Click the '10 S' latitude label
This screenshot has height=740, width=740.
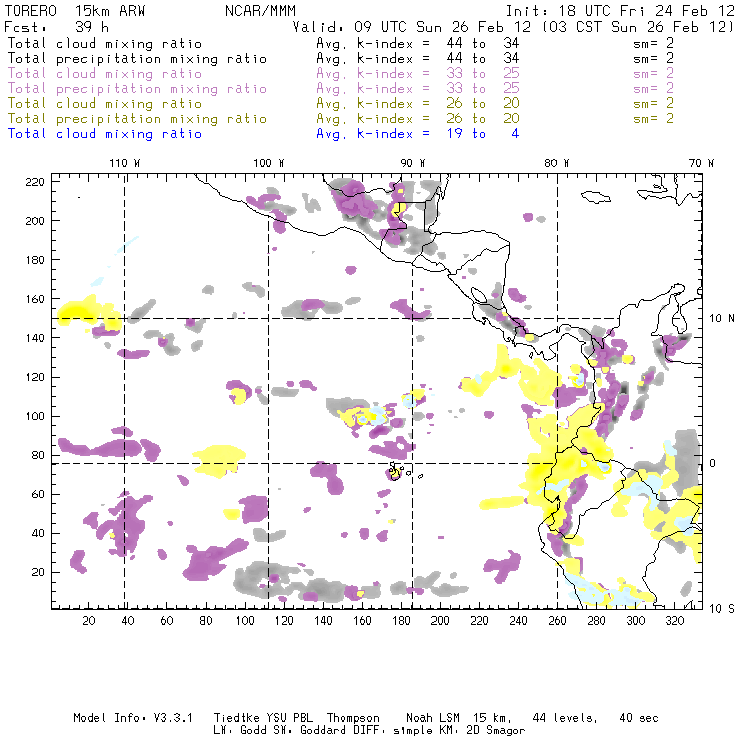(x=722, y=609)
